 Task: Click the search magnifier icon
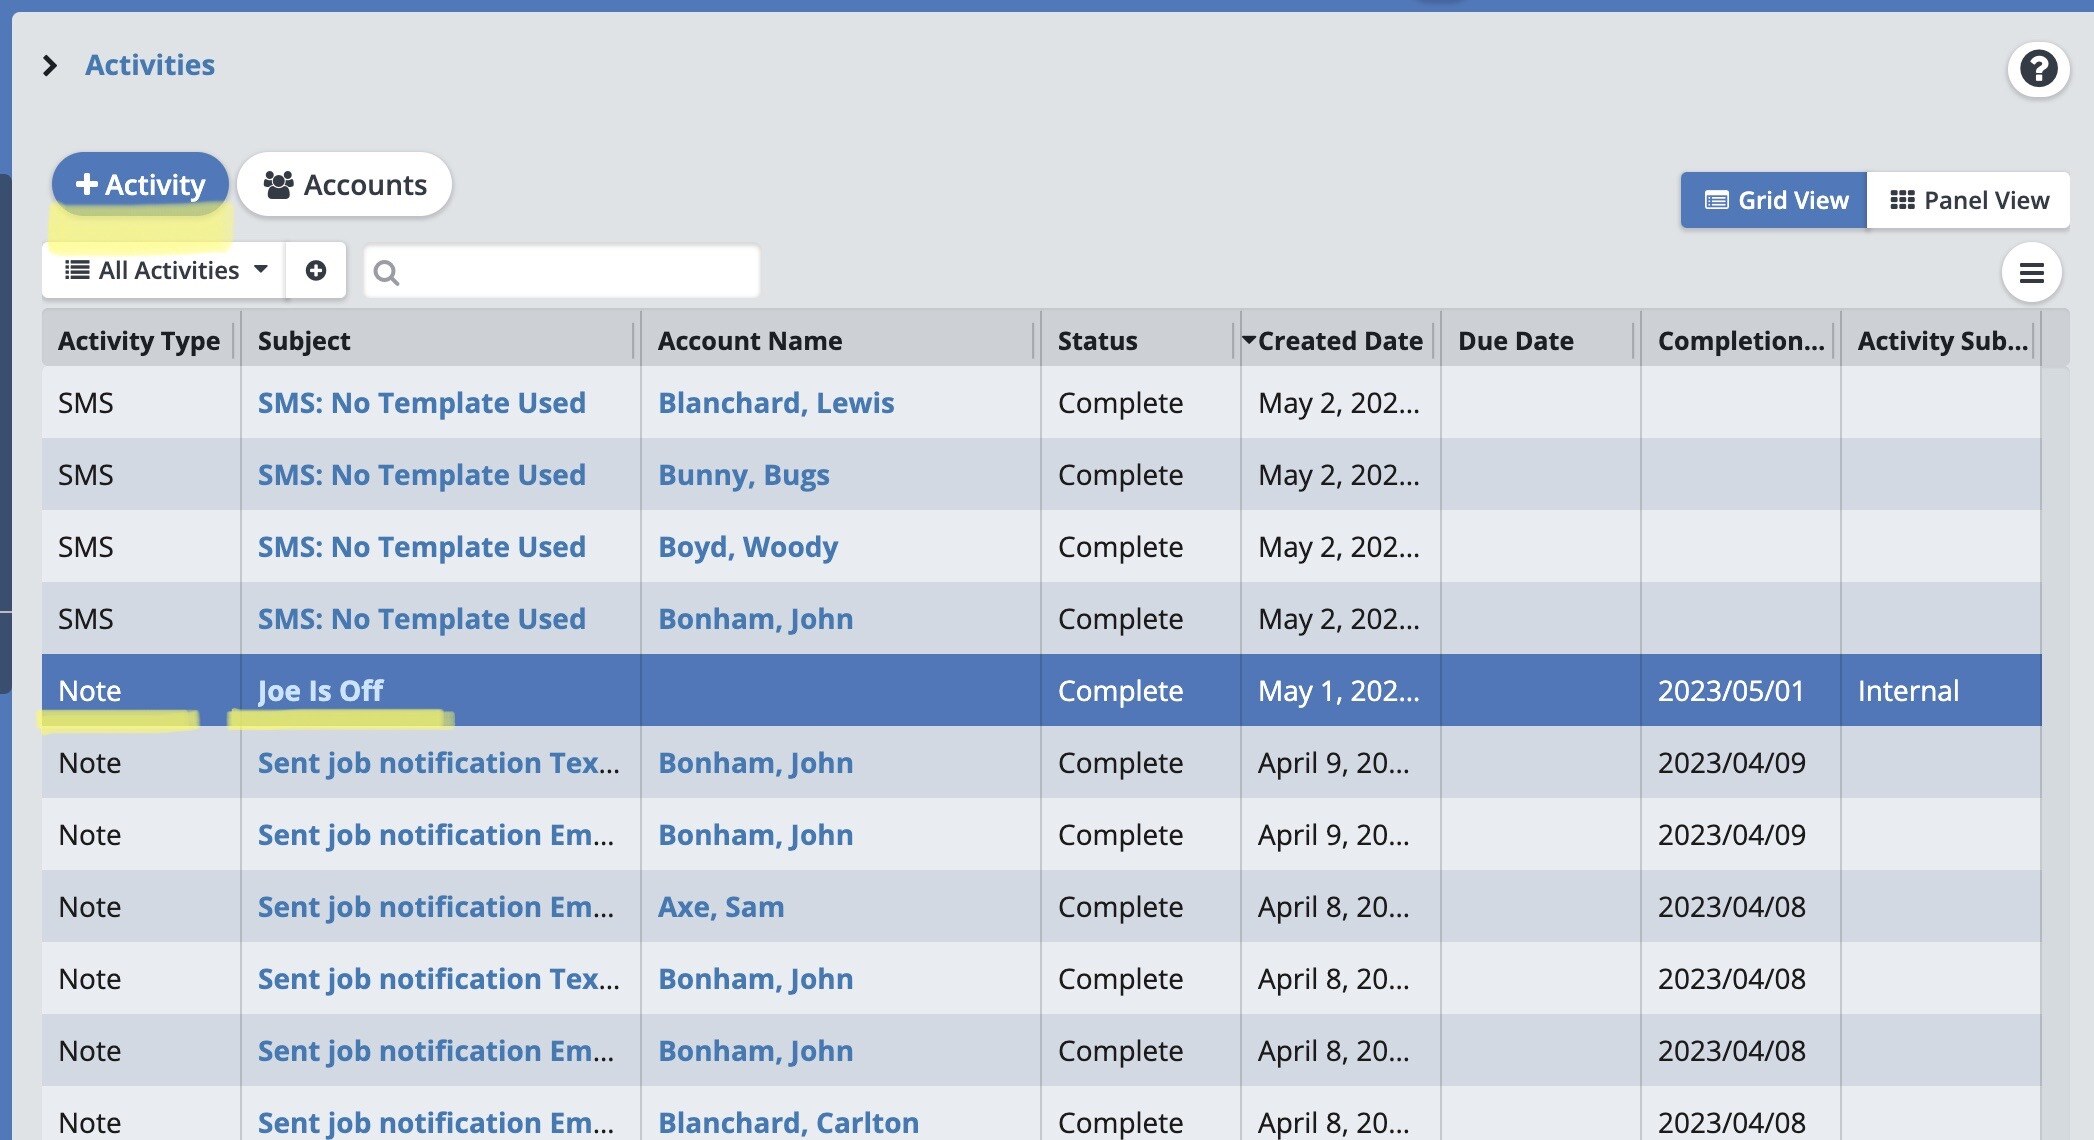click(x=386, y=272)
